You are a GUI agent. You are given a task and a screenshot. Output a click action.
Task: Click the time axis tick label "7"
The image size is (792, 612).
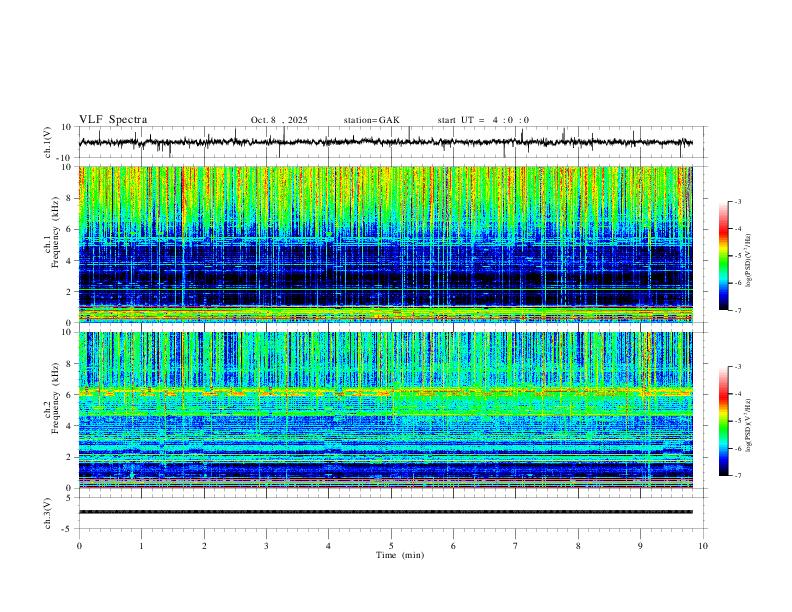coord(516,546)
